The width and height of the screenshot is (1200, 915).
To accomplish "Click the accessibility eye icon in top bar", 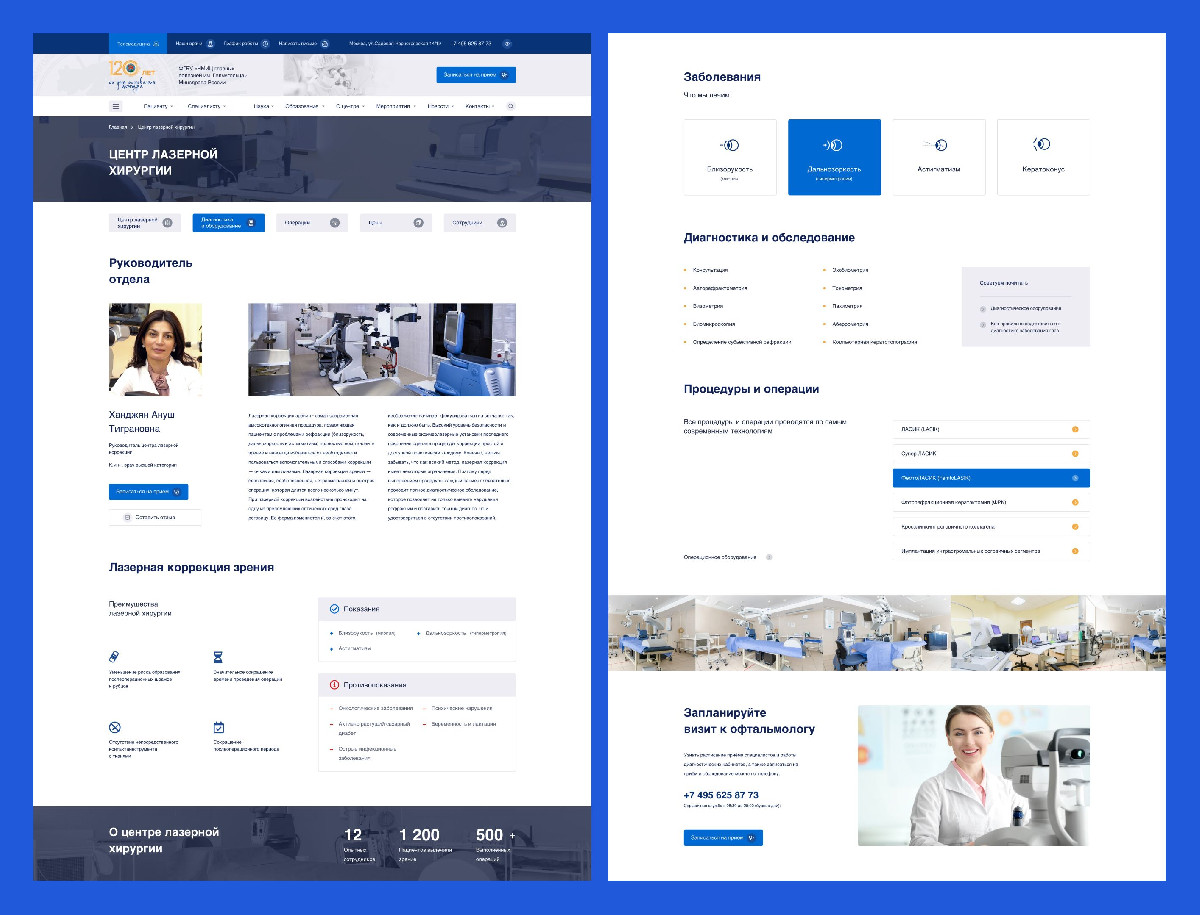I will 506,44.
